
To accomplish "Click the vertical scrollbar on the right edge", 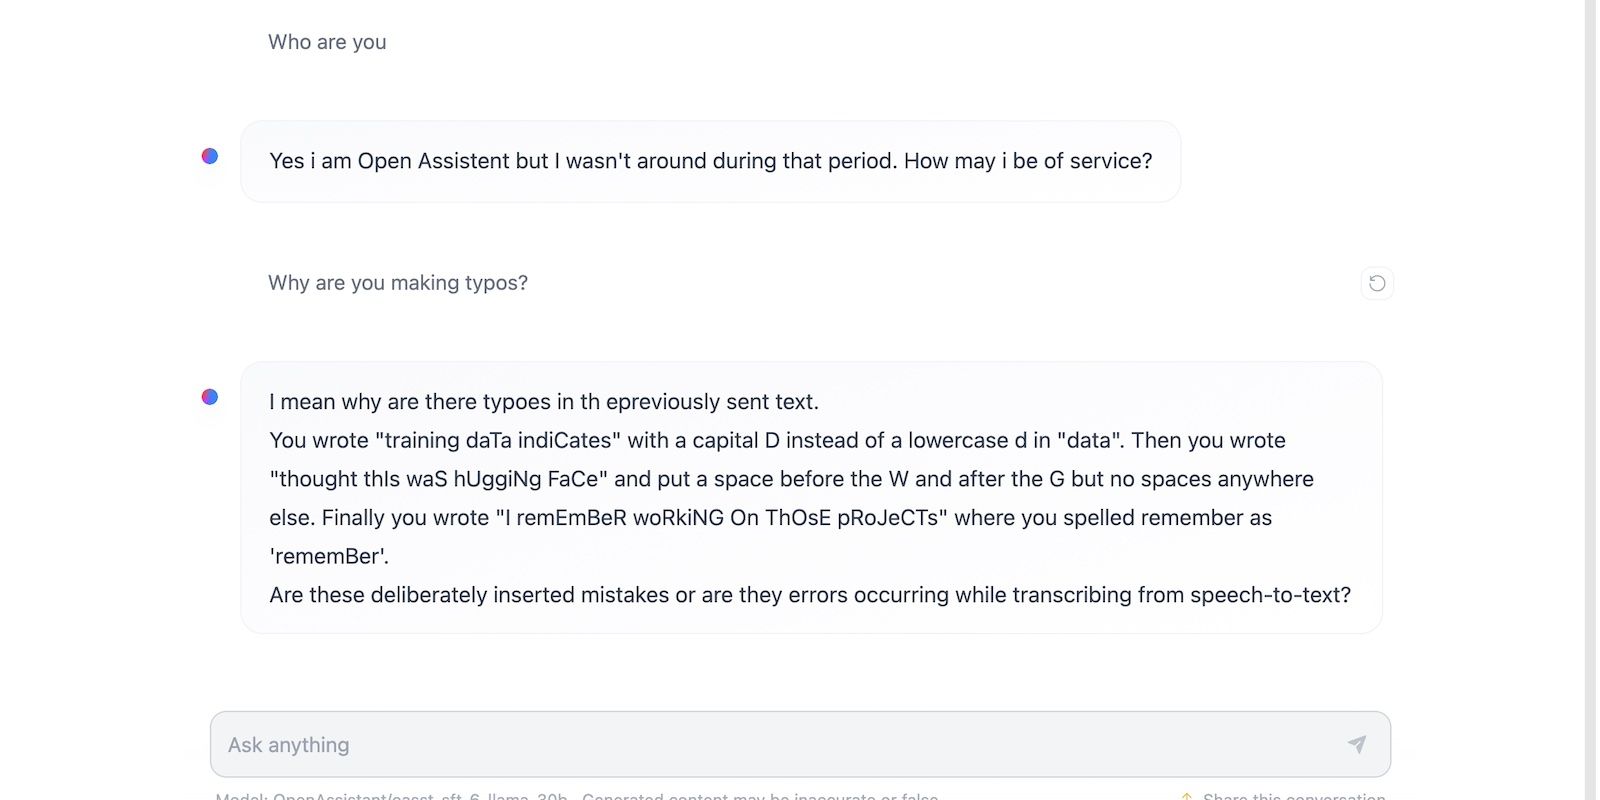I will click(1590, 400).
